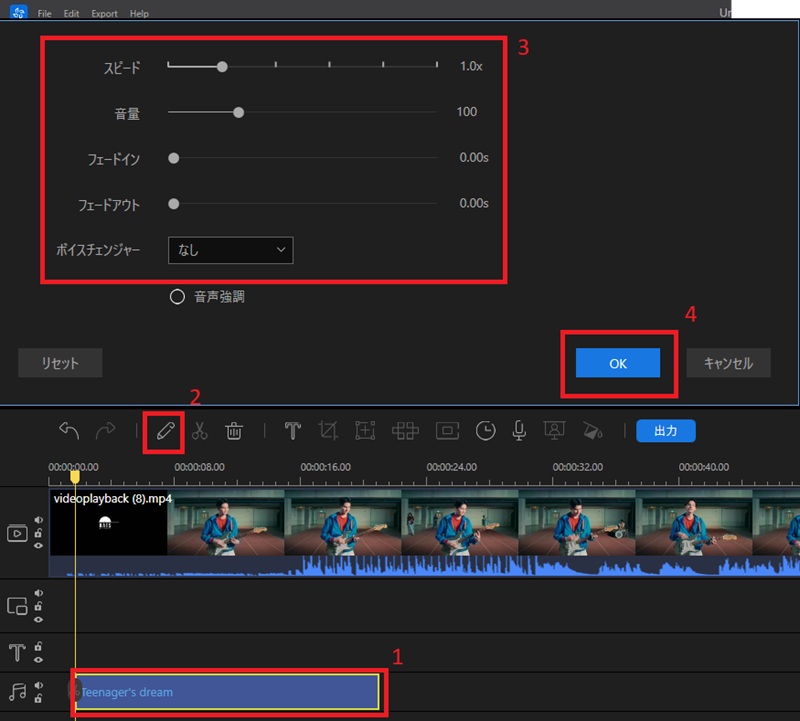Image resolution: width=800 pixels, height=721 pixels.
Task: Open the Export menu
Action: [x=104, y=14]
